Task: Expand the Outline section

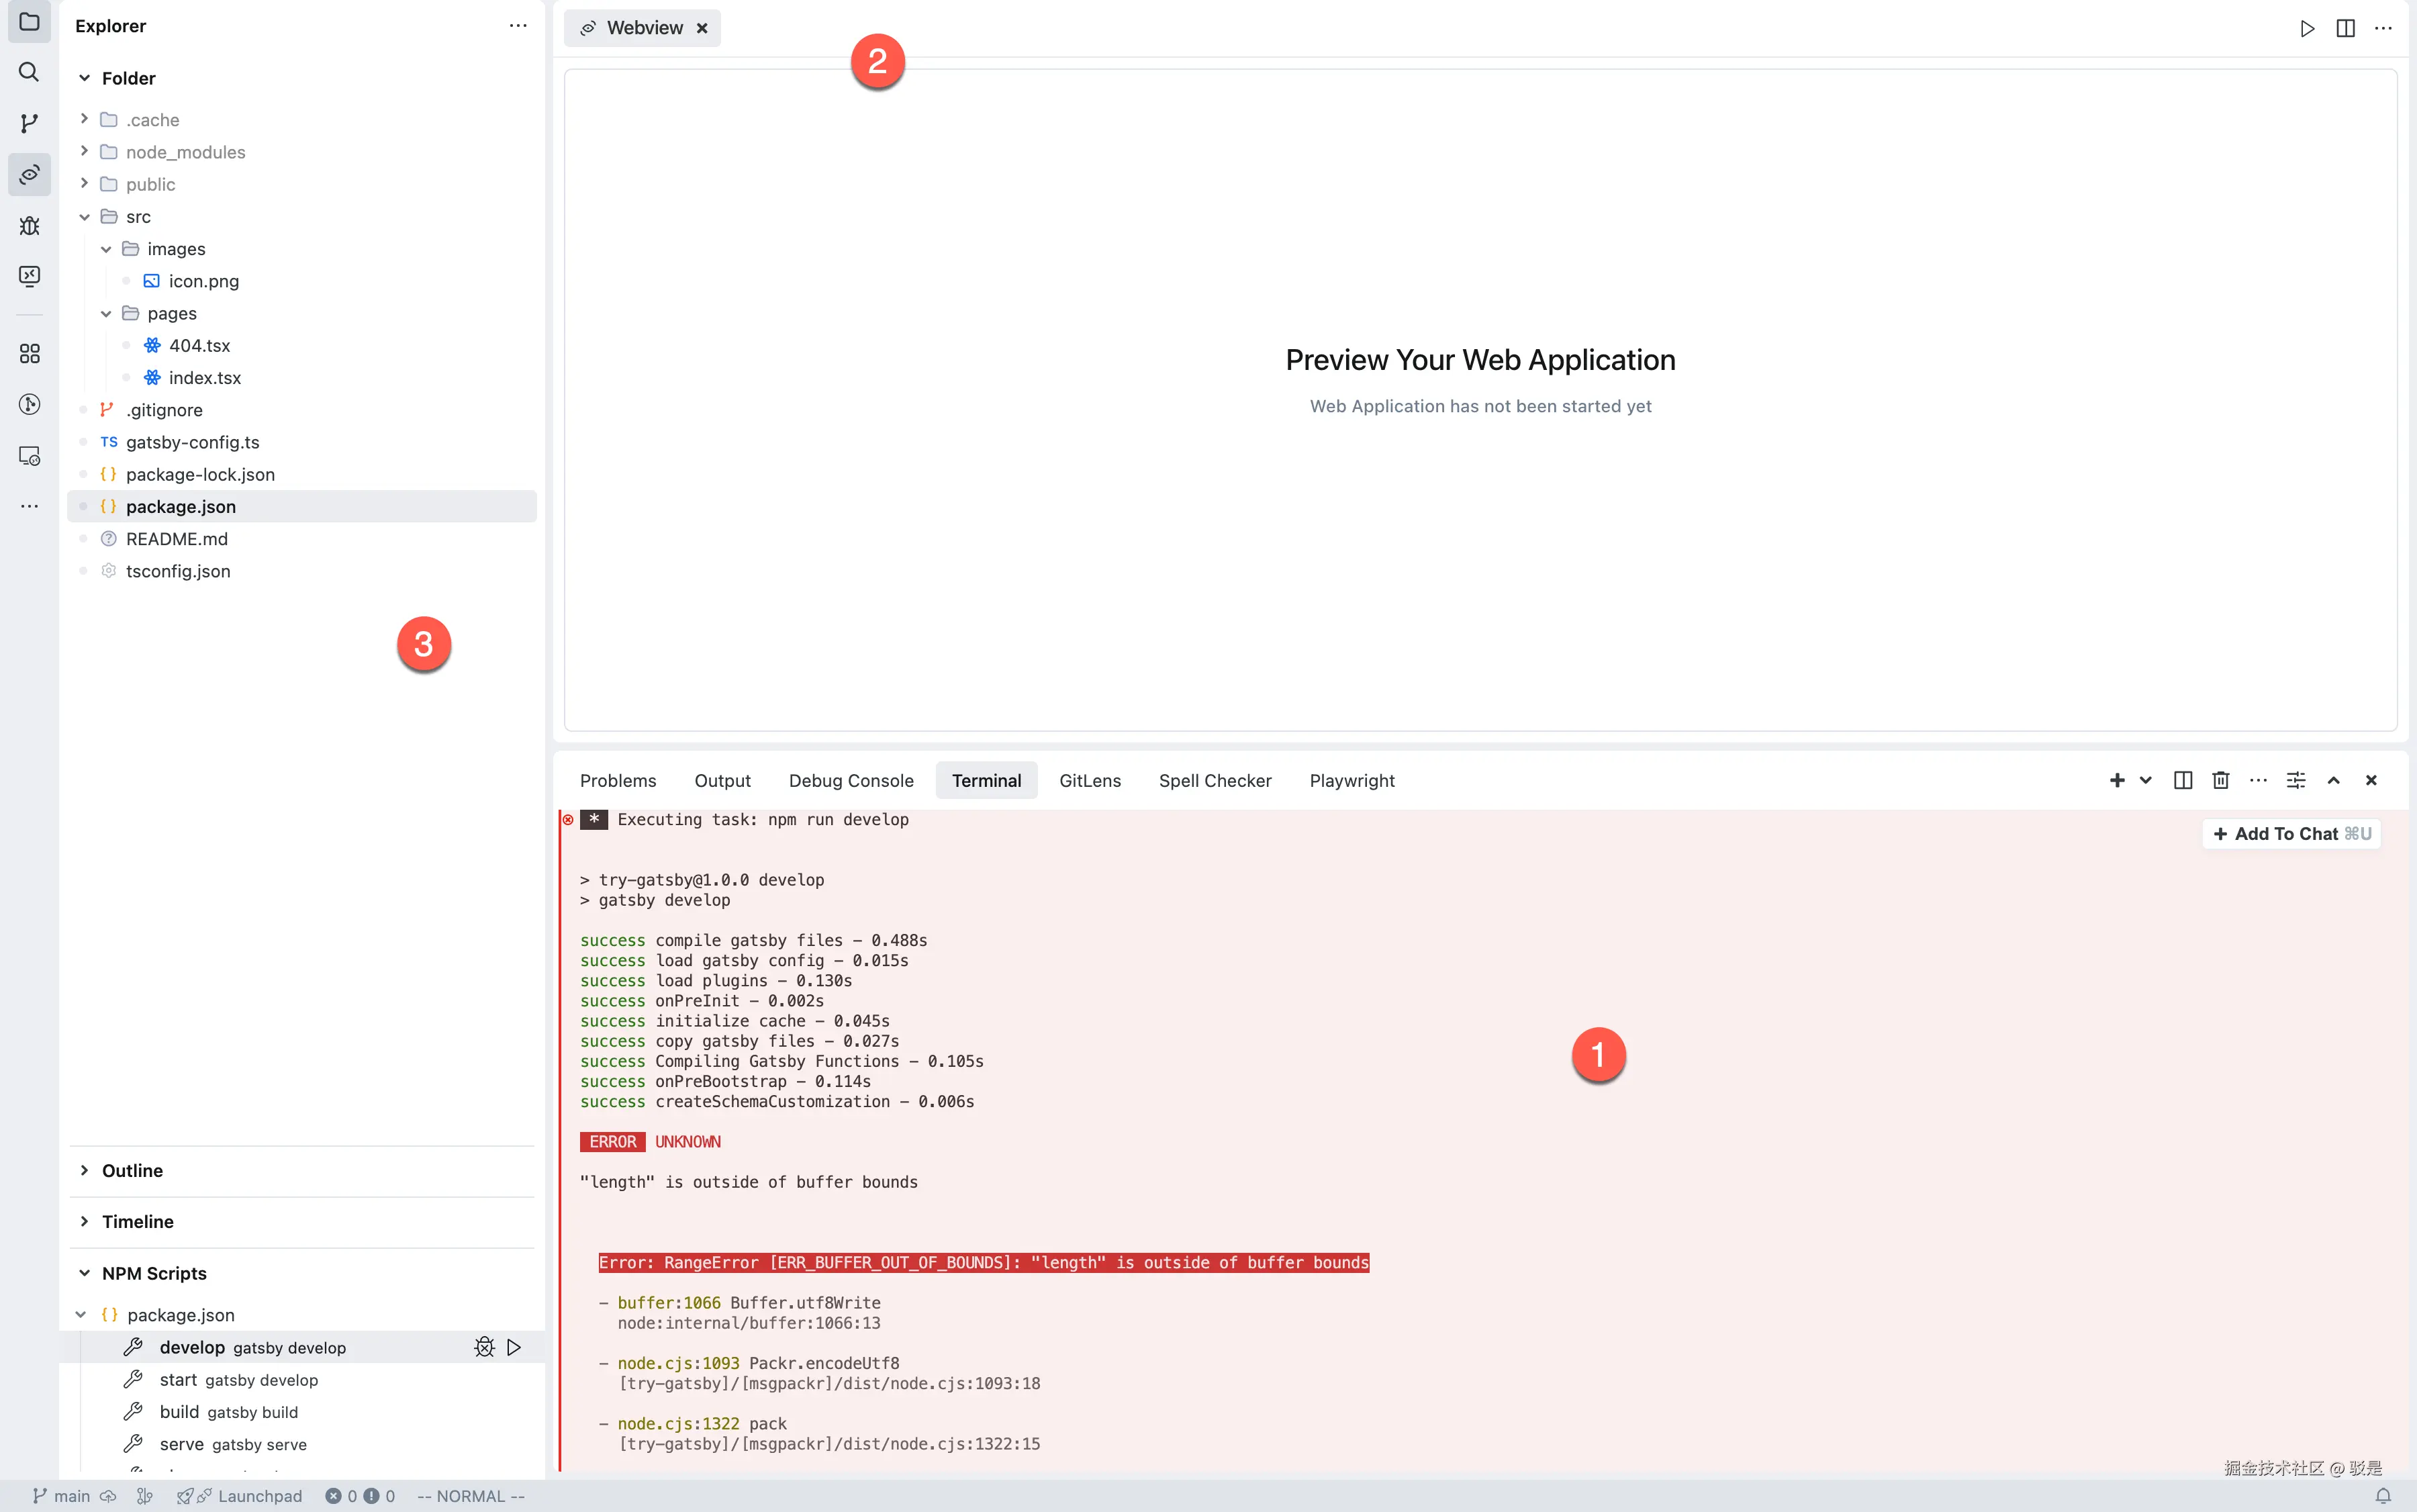Action: pyautogui.click(x=132, y=1170)
